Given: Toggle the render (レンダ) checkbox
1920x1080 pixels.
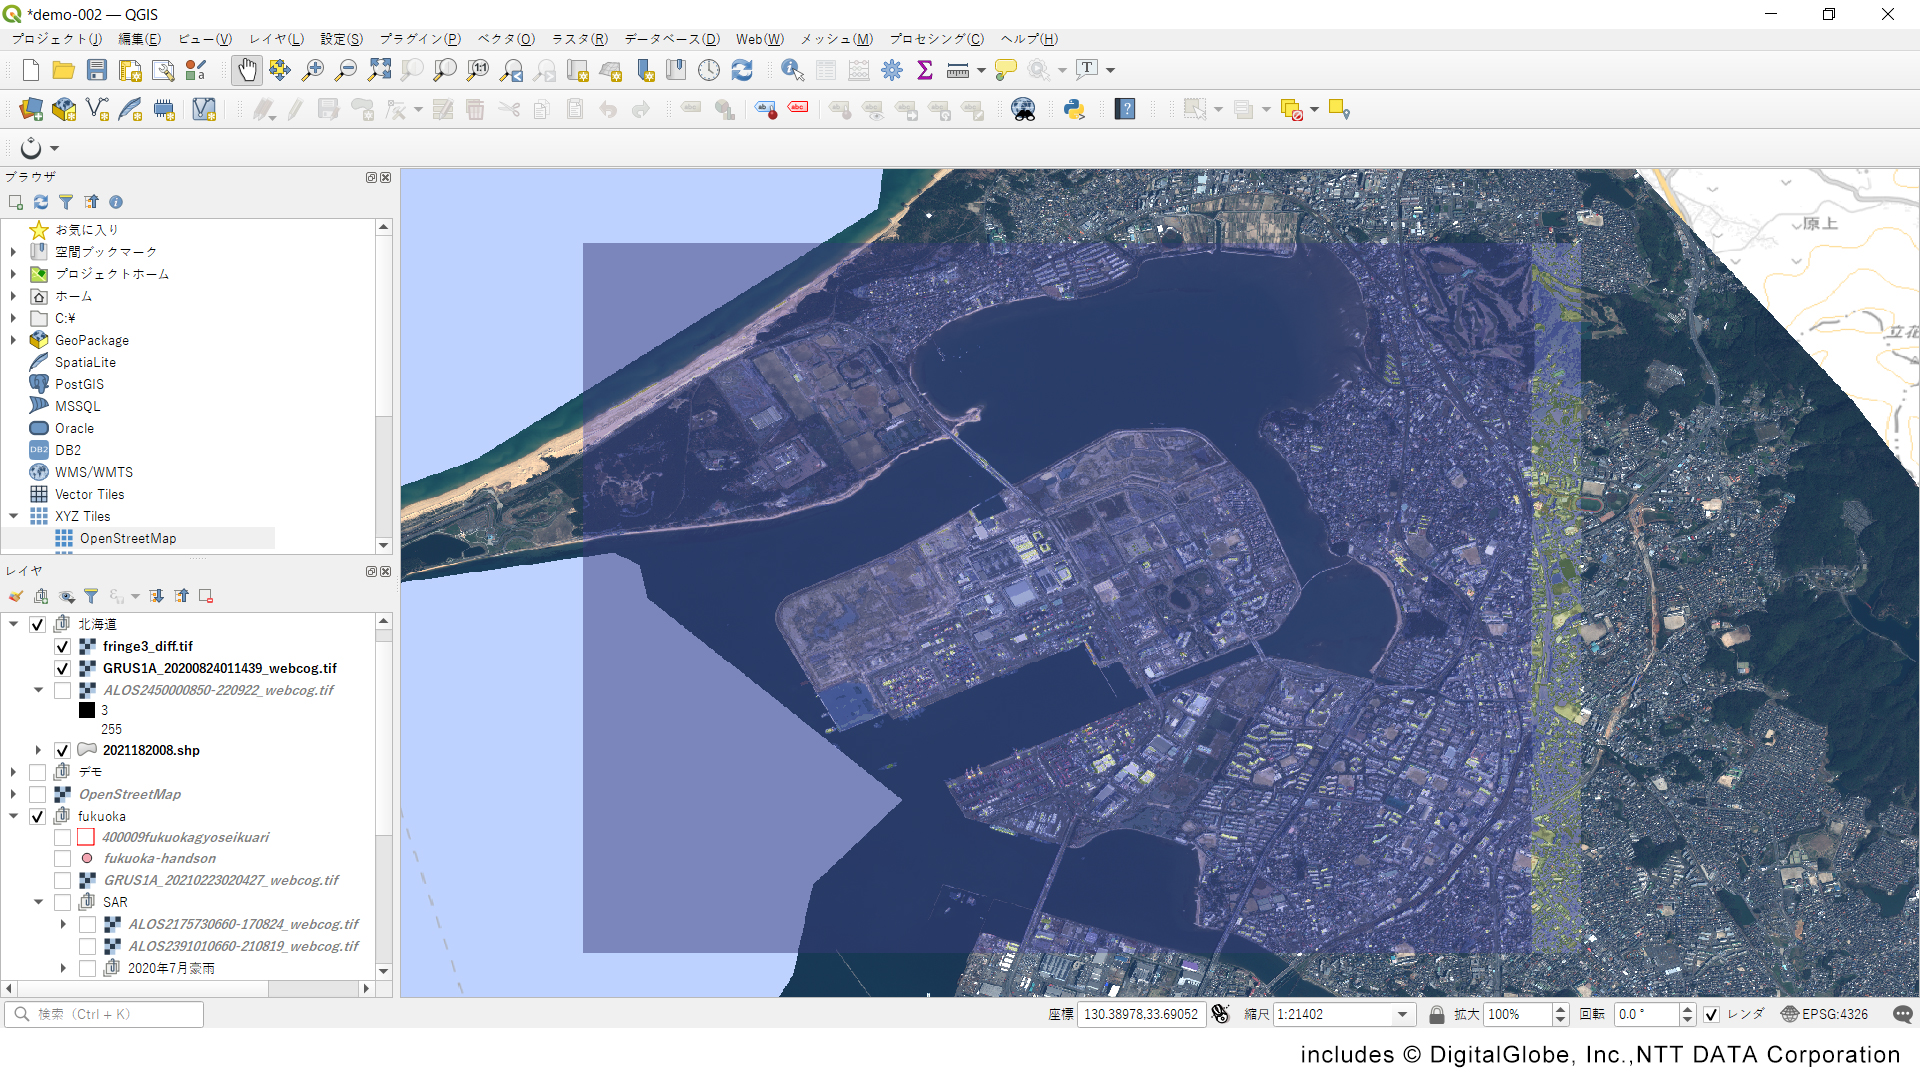Looking at the screenshot, I should 1712,1014.
